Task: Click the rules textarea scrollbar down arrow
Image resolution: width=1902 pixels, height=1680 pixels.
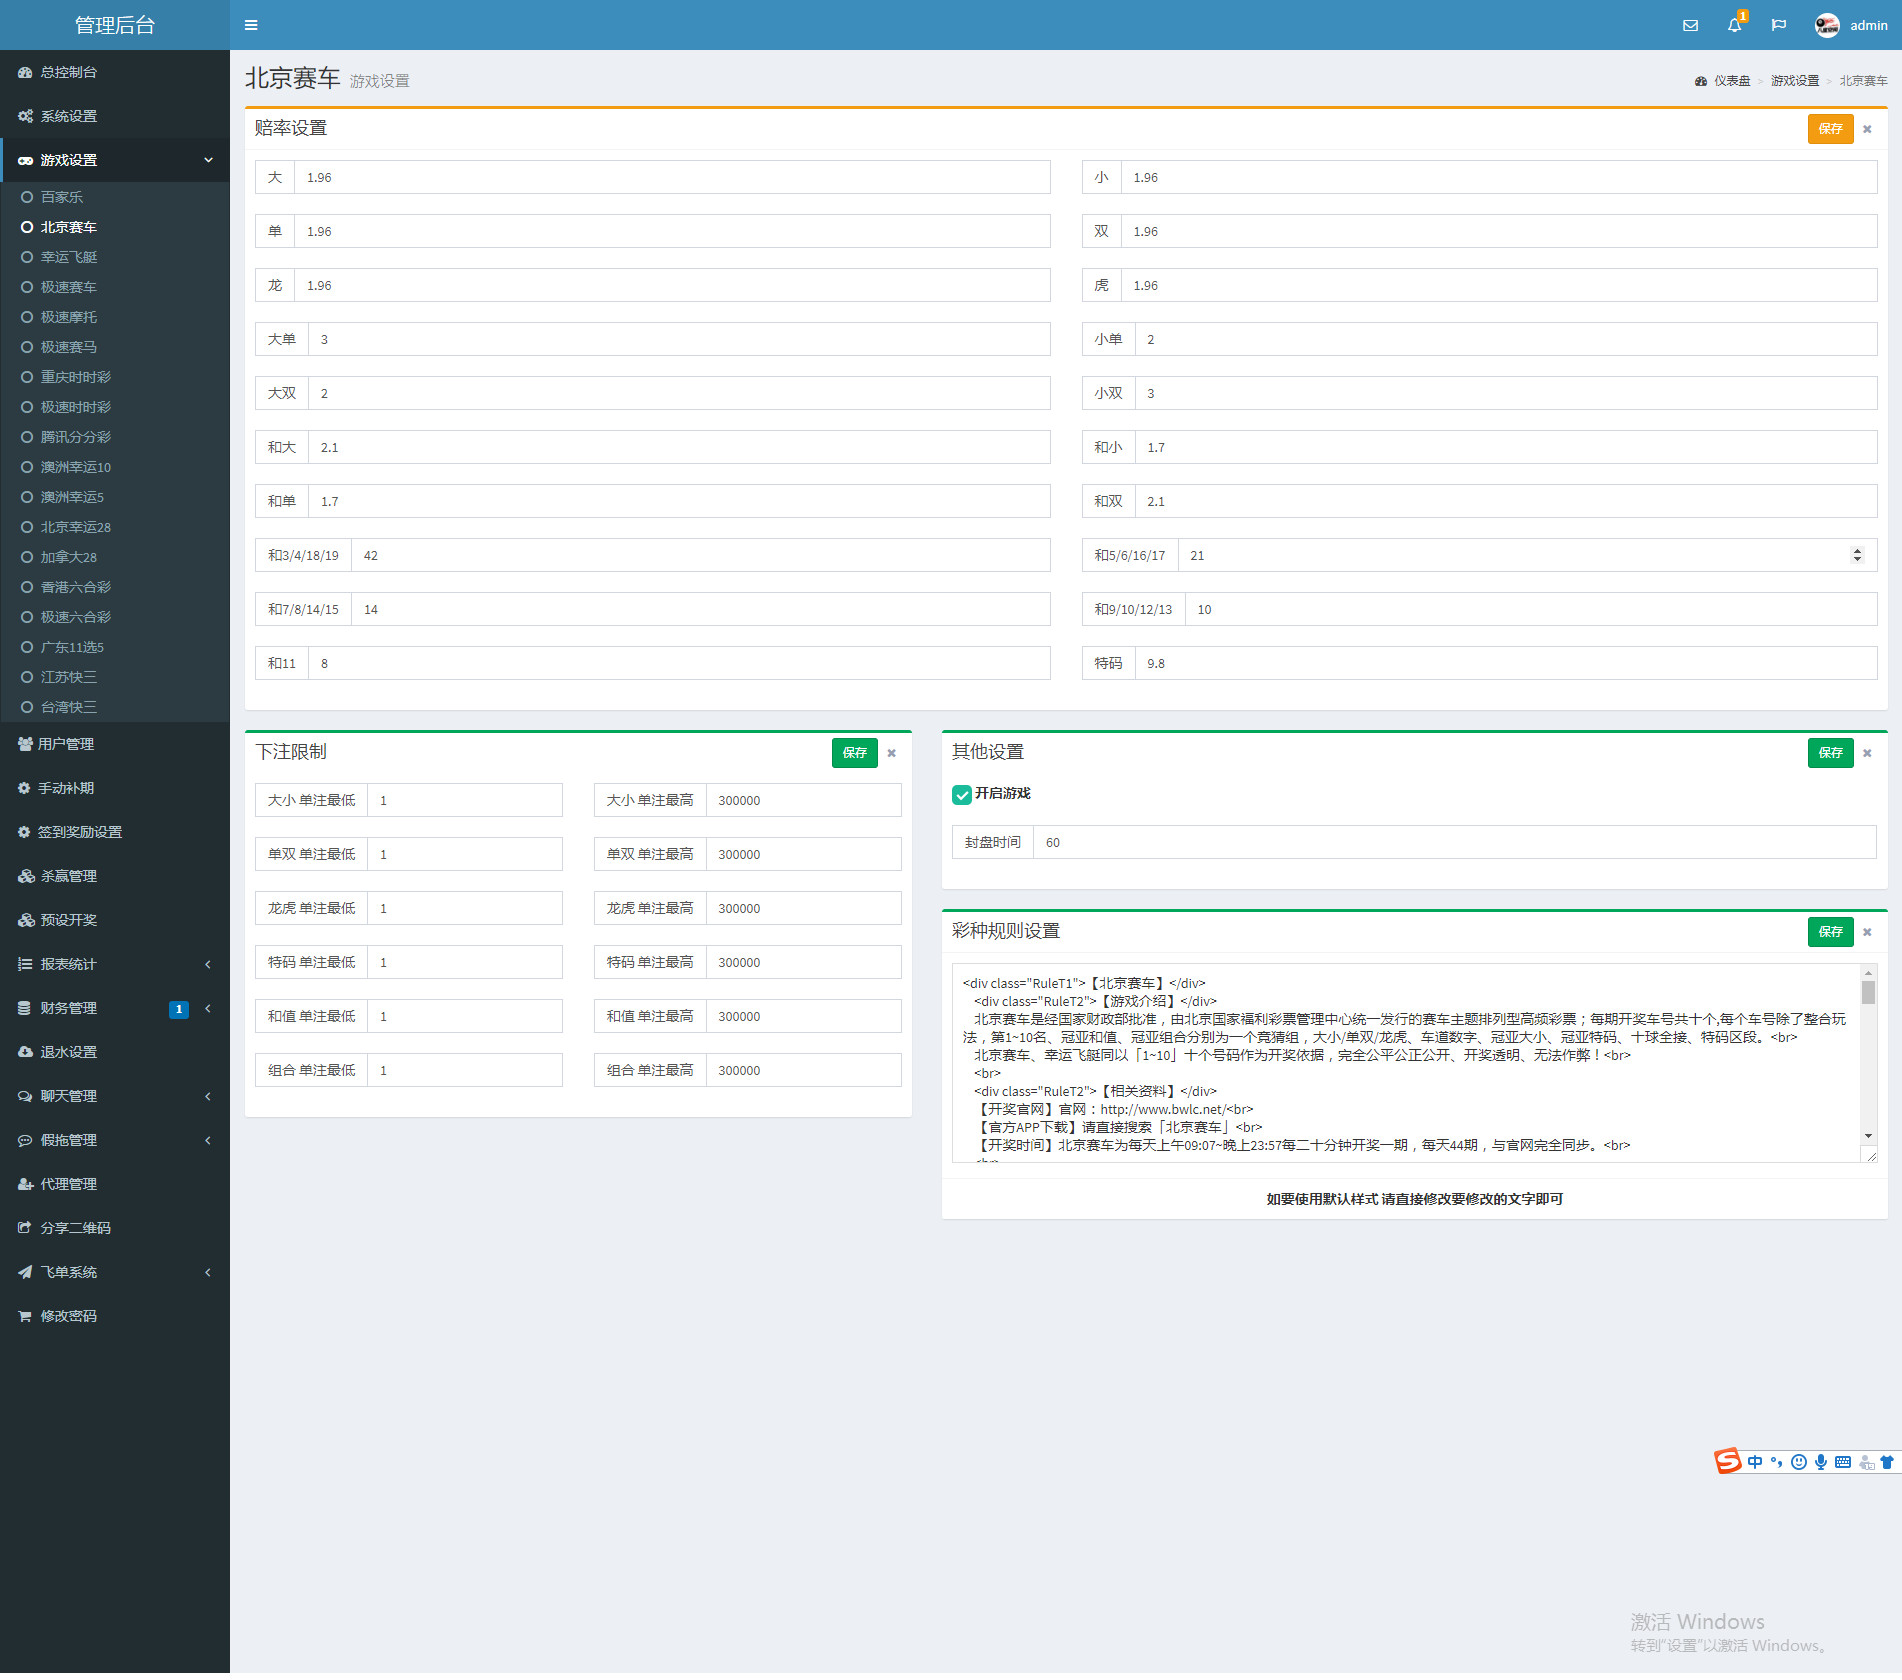Action: pyautogui.click(x=1868, y=1136)
